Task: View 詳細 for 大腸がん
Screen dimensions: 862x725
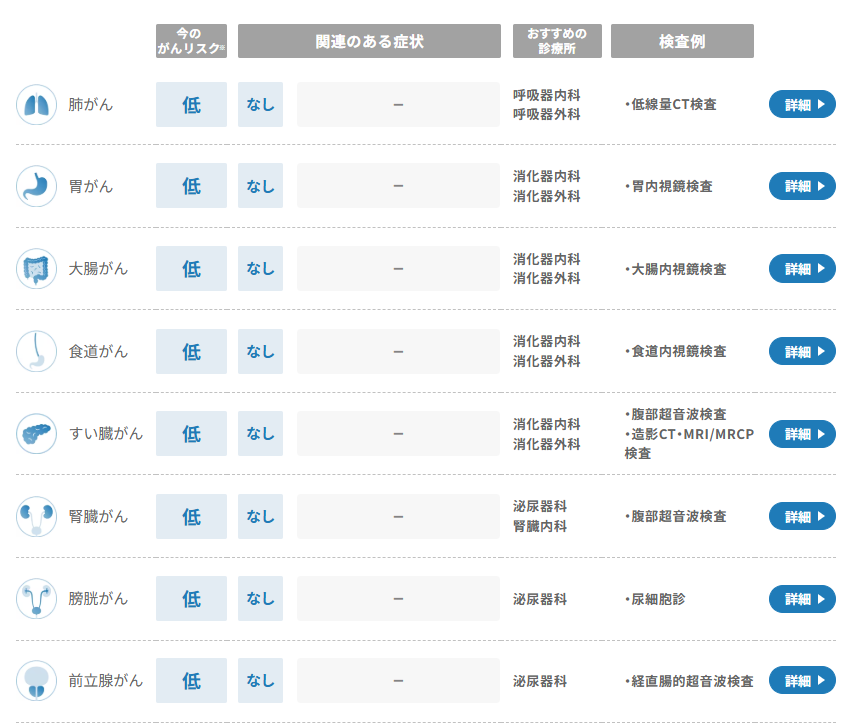Action: pos(802,269)
